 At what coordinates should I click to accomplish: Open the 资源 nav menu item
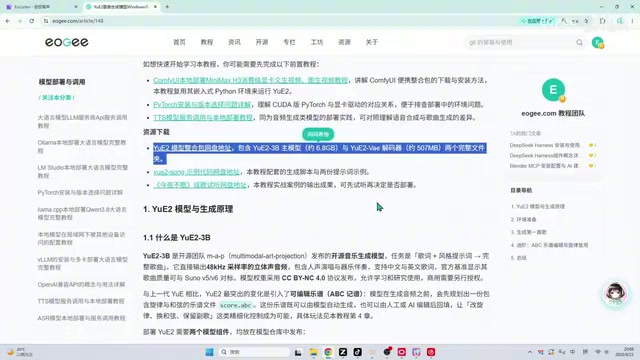[344, 42]
